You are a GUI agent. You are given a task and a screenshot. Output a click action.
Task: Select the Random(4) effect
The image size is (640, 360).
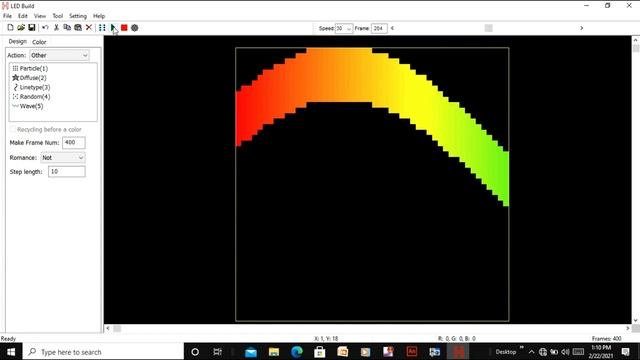(x=31, y=96)
